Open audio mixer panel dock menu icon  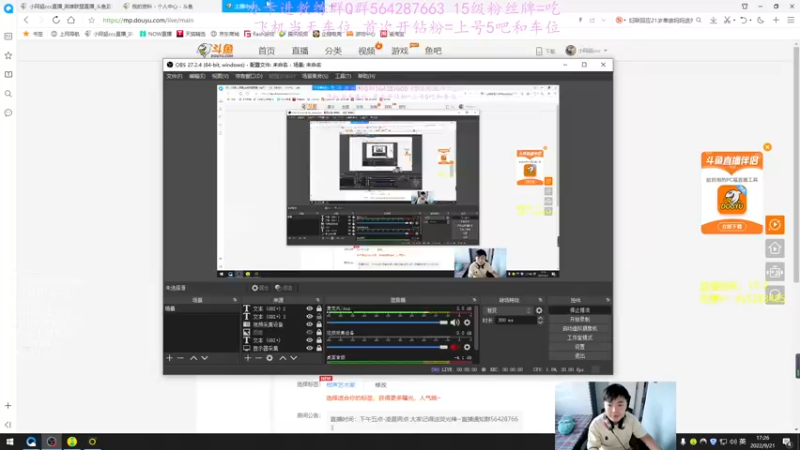(x=474, y=300)
